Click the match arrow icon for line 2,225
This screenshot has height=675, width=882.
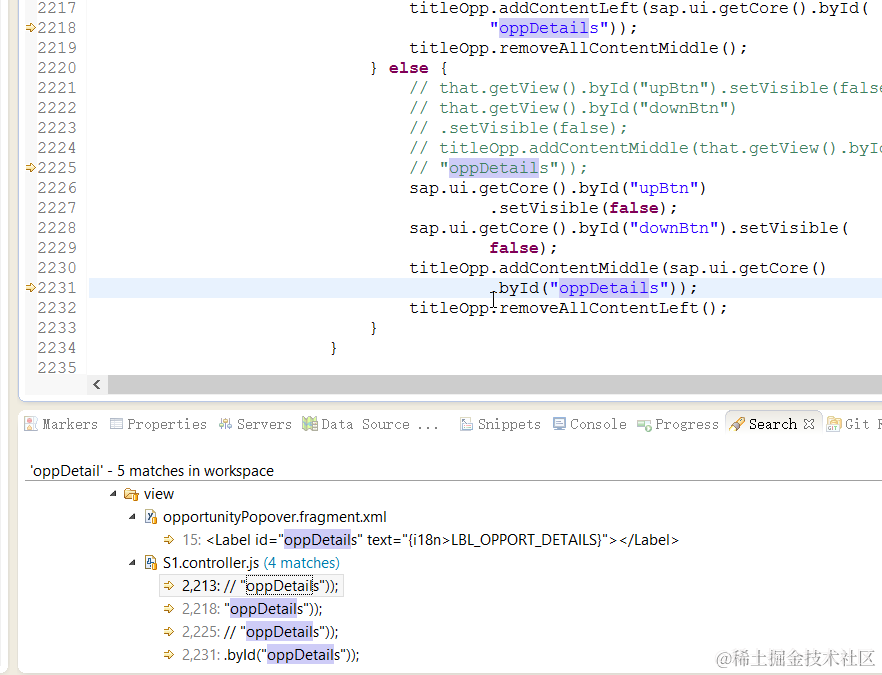click(x=169, y=632)
